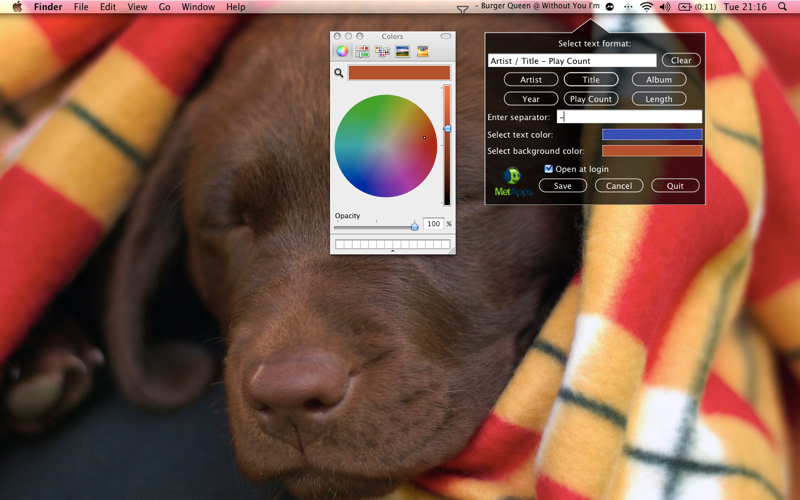Choose the image palettes picker mode

(403, 51)
